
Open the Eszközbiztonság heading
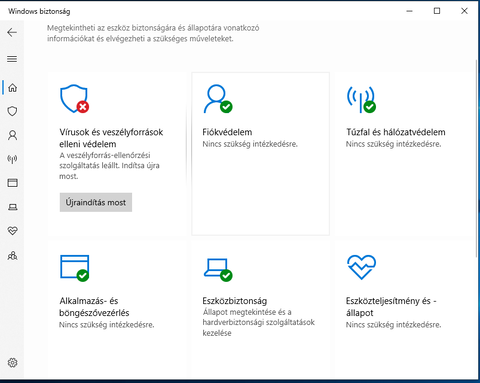tap(235, 301)
